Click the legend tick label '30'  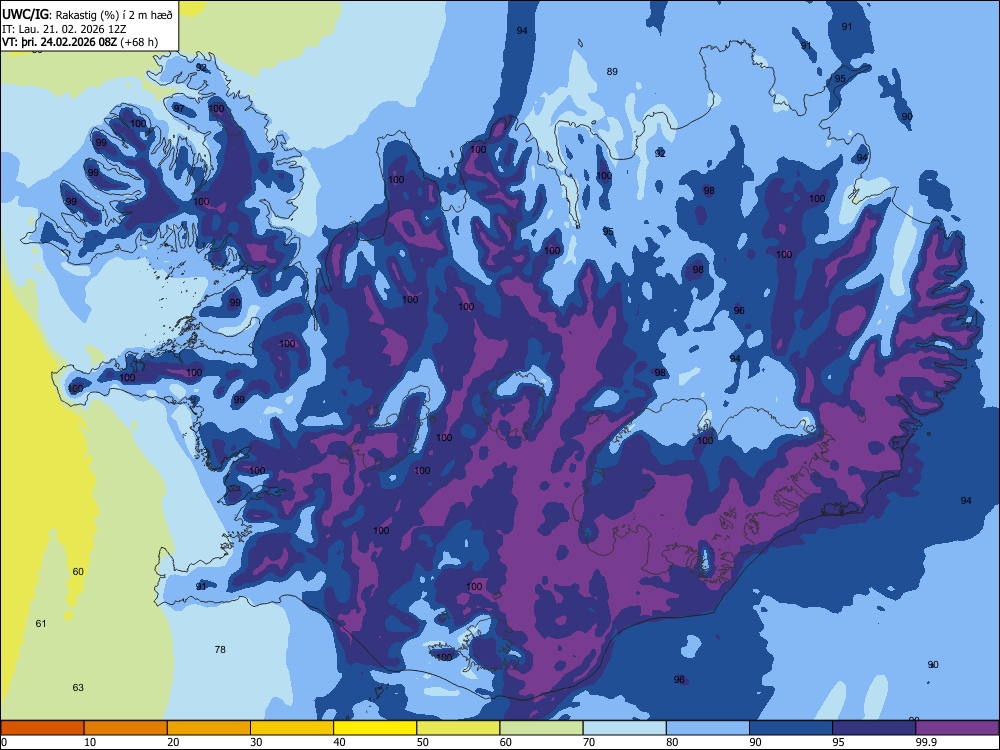(256, 742)
